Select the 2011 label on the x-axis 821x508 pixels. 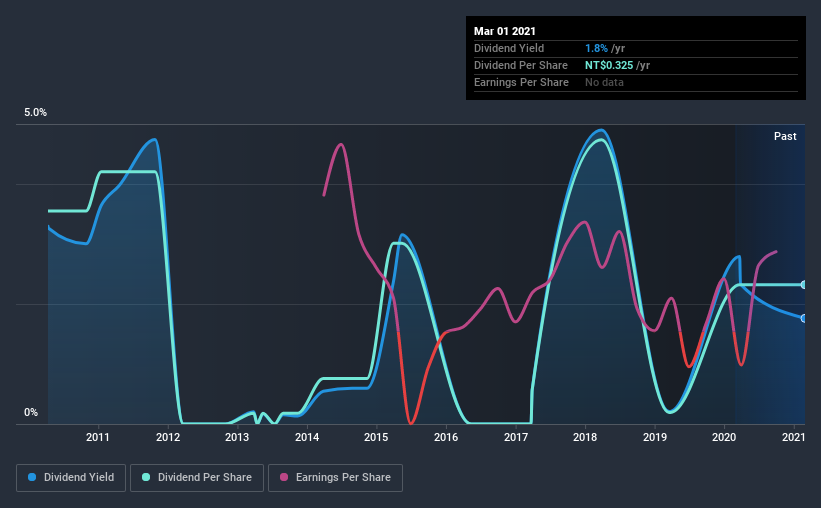(97, 437)
